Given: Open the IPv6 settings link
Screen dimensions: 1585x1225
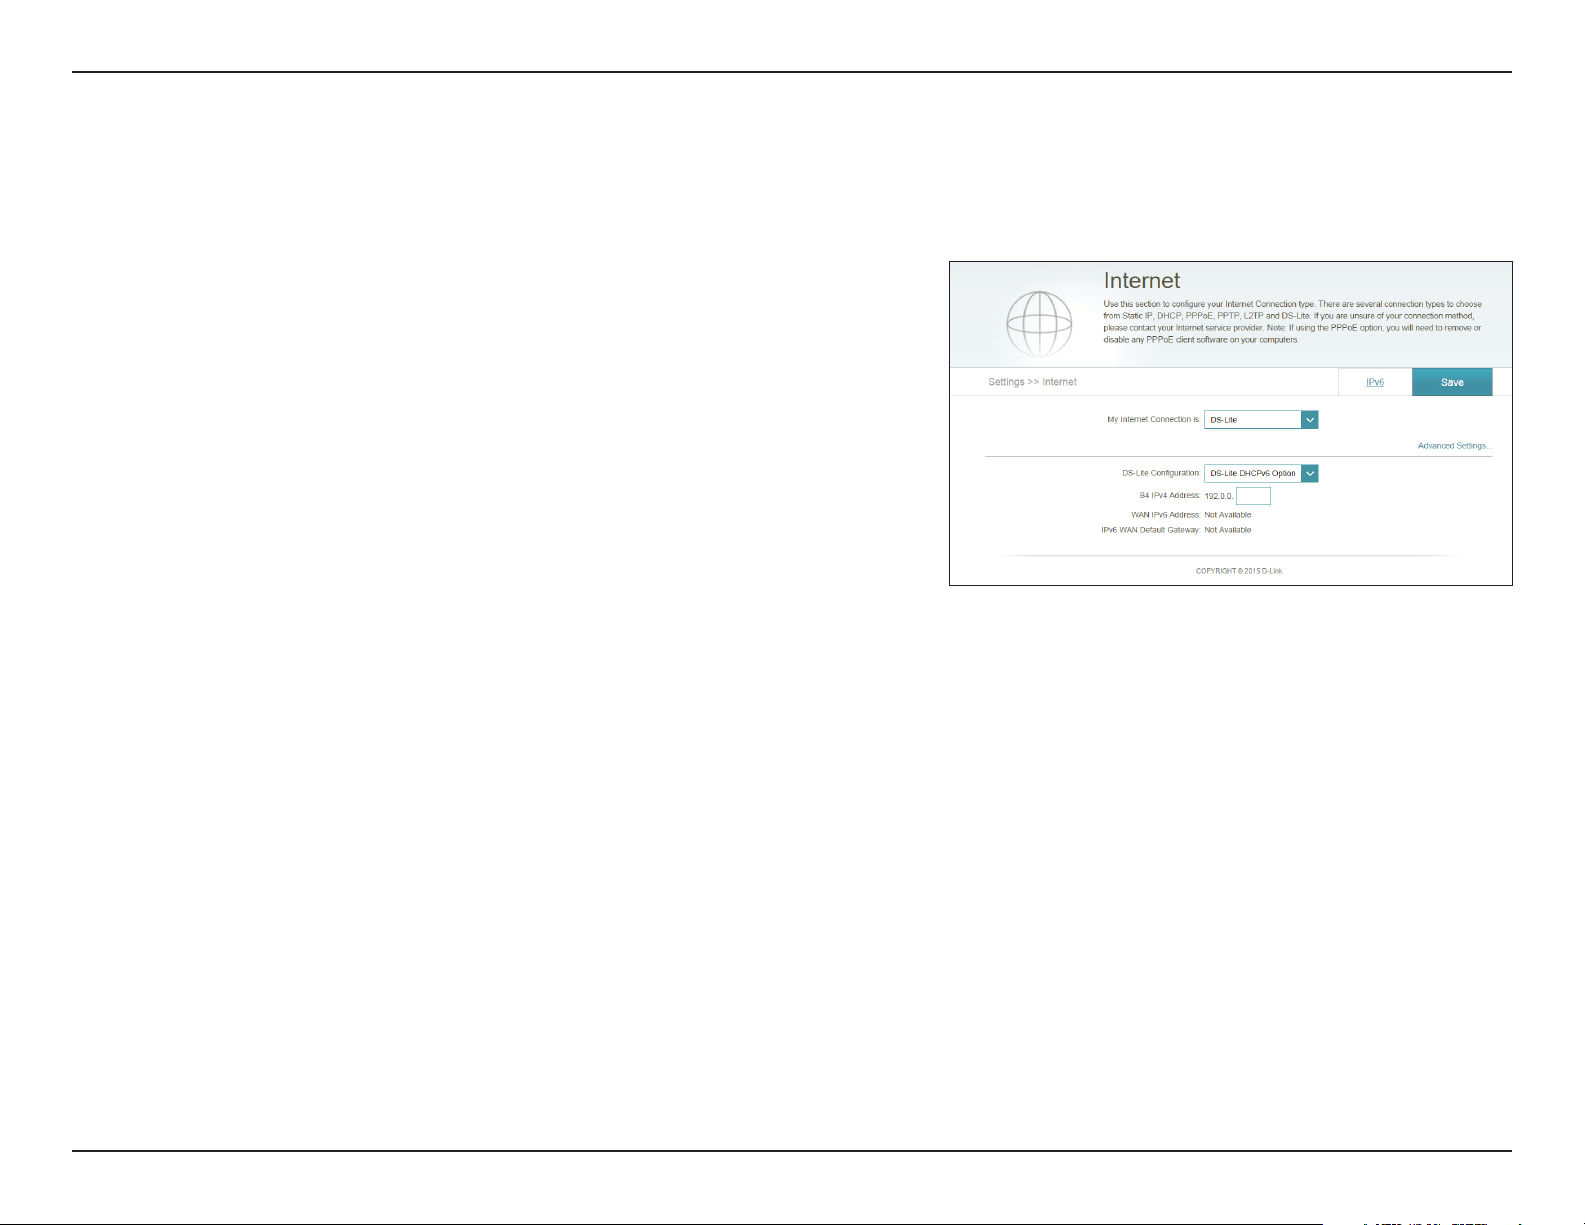Looking at the screenshot, I should (x=1375, y=382).
